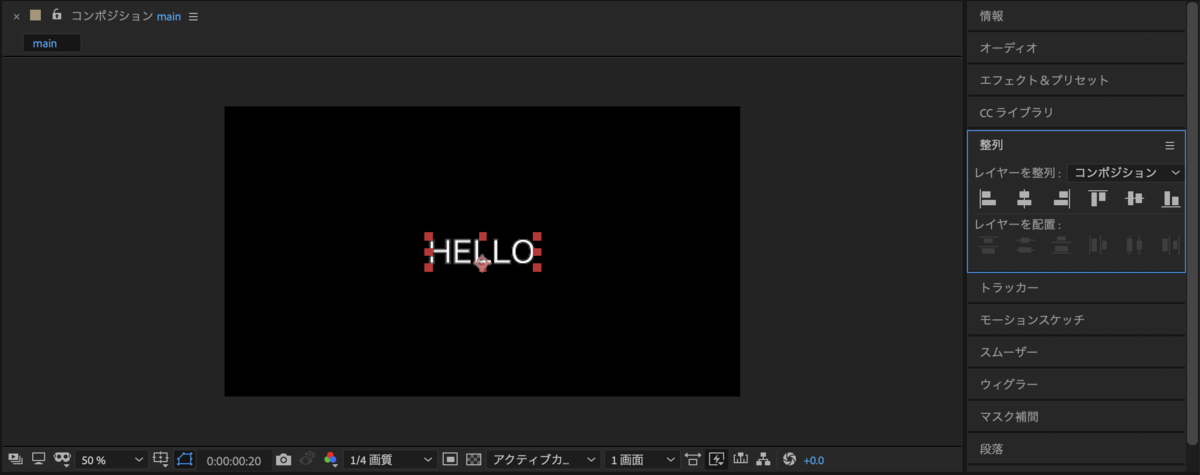This screenshot has height=475, width=1200.
Task: Click the main composition name in title
Action: pyautogui.click(x=168, y=17)
